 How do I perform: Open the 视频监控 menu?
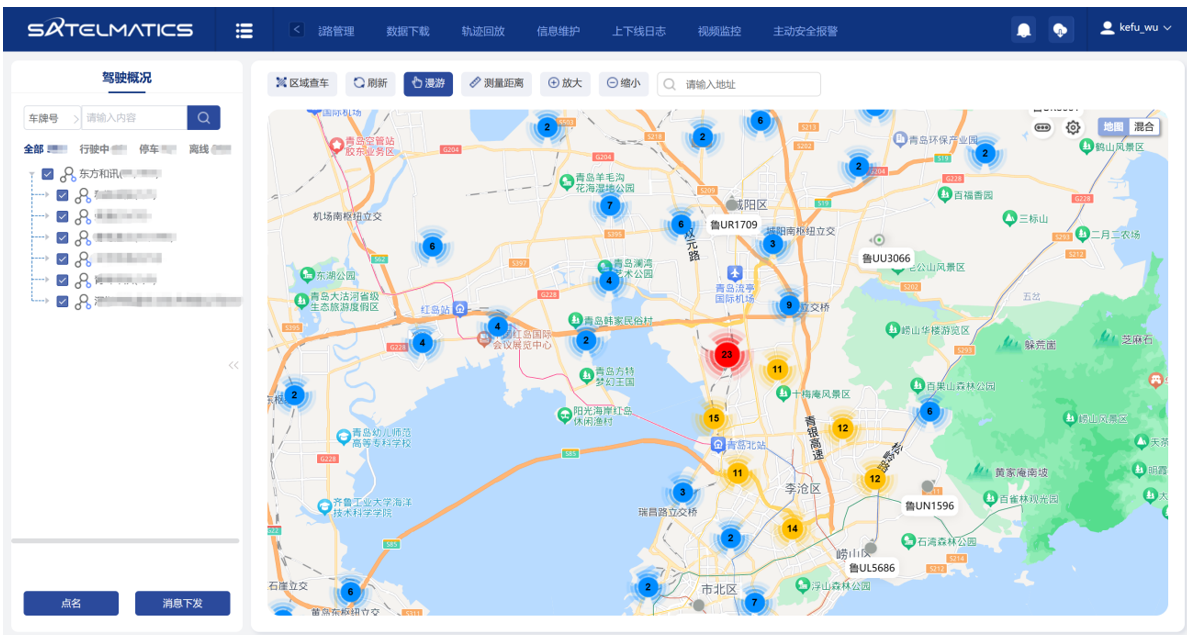pos(719,31)
